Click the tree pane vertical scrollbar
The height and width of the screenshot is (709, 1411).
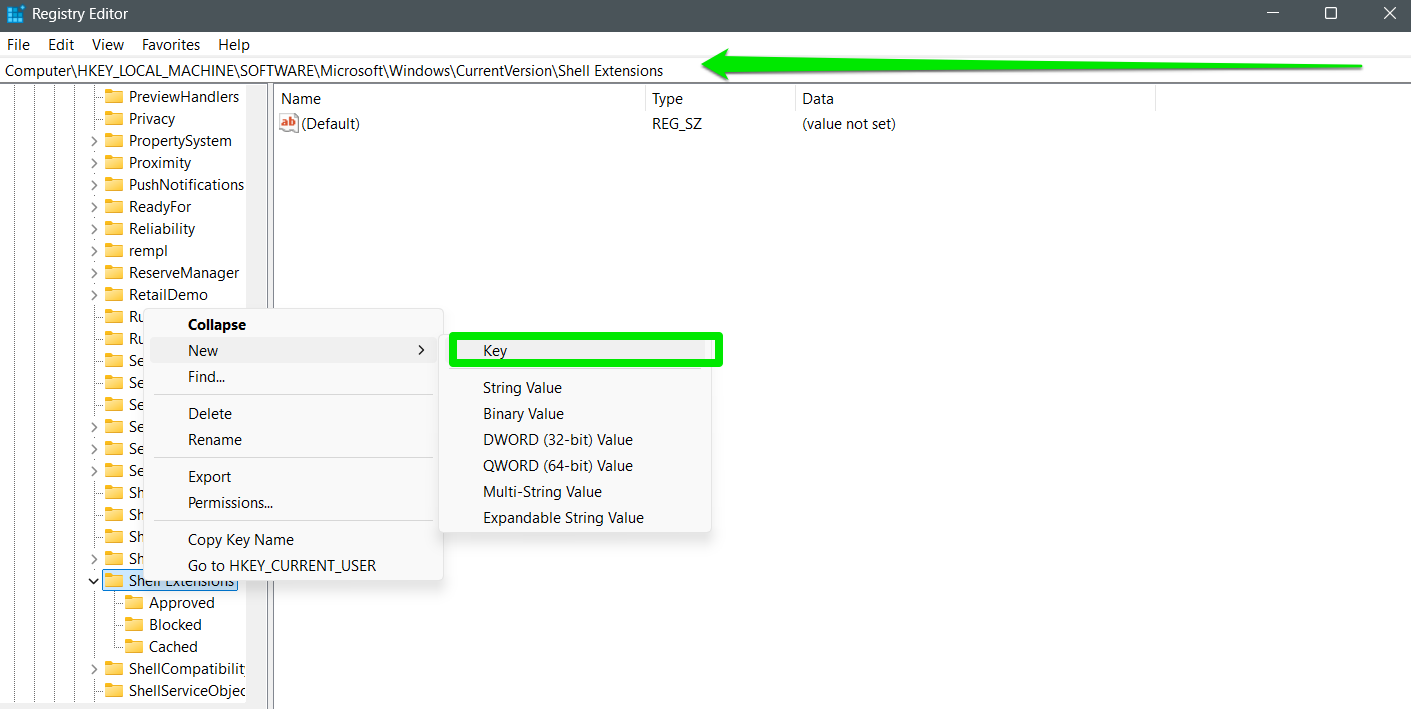tap(257, 394)
